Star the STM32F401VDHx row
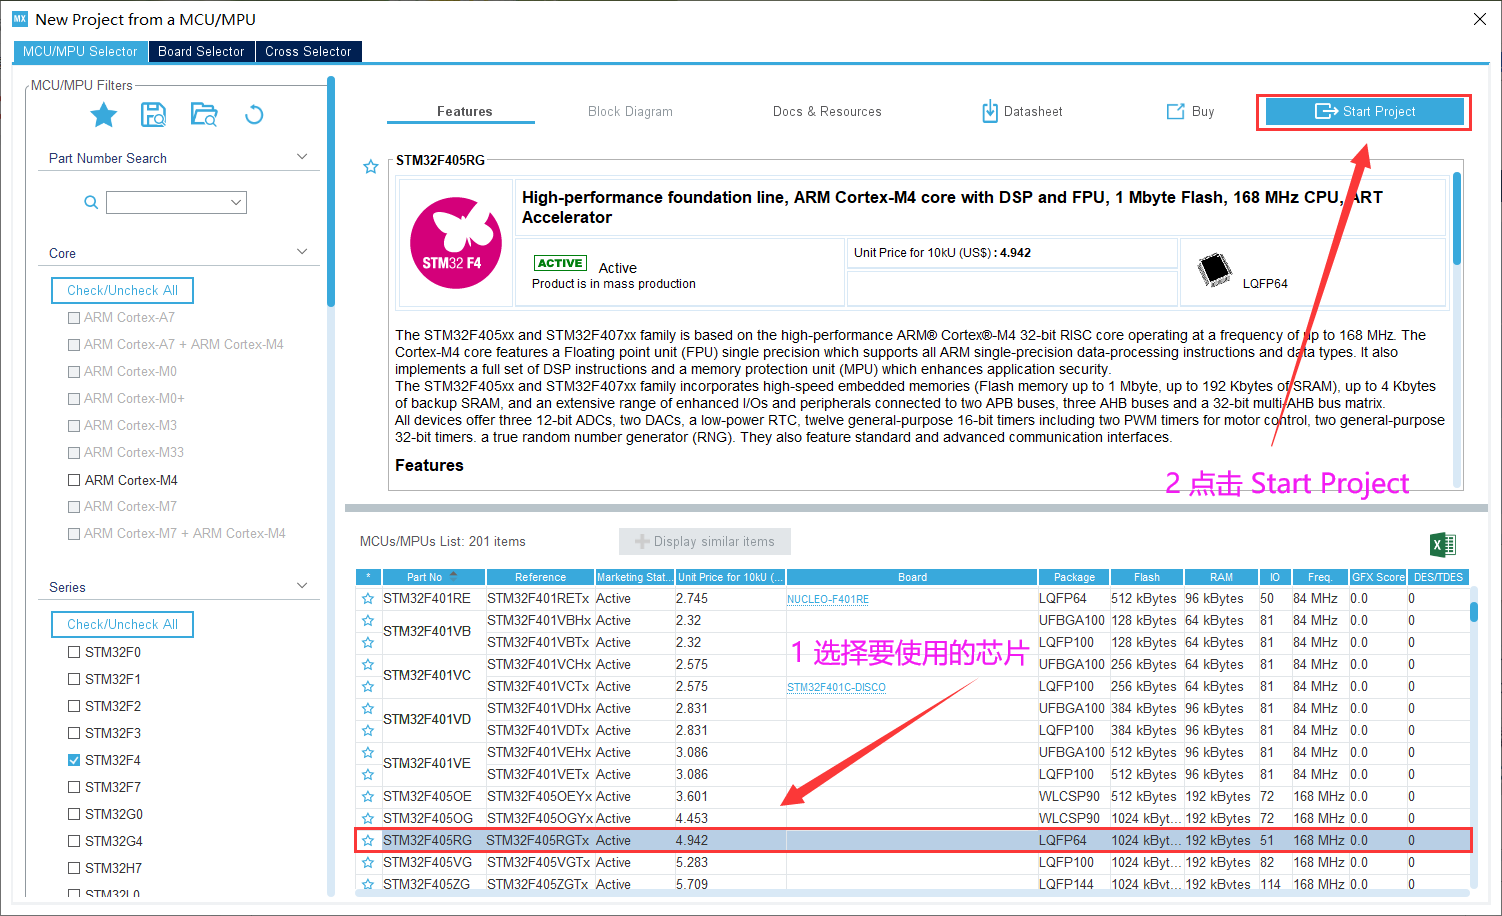1502x916 pixels. tap(368, 709)
